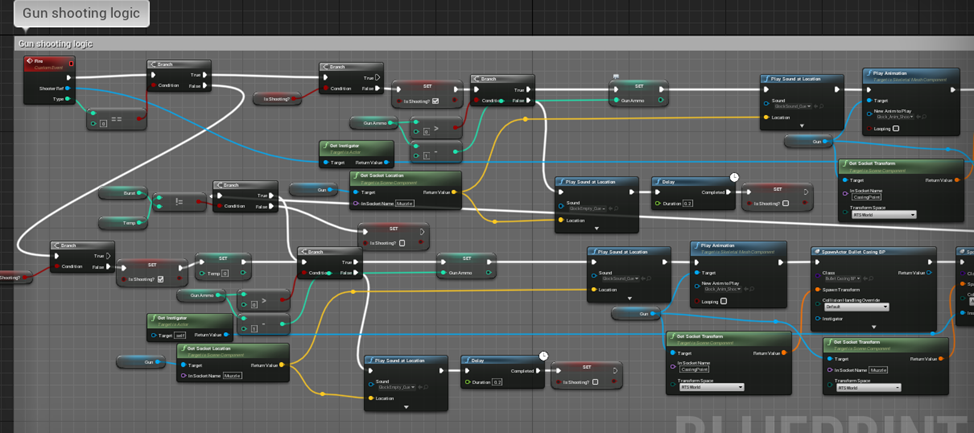
Task: Open GlockSound_Cue dropdown in upper Play Sound node
Action: click(791, 106)
